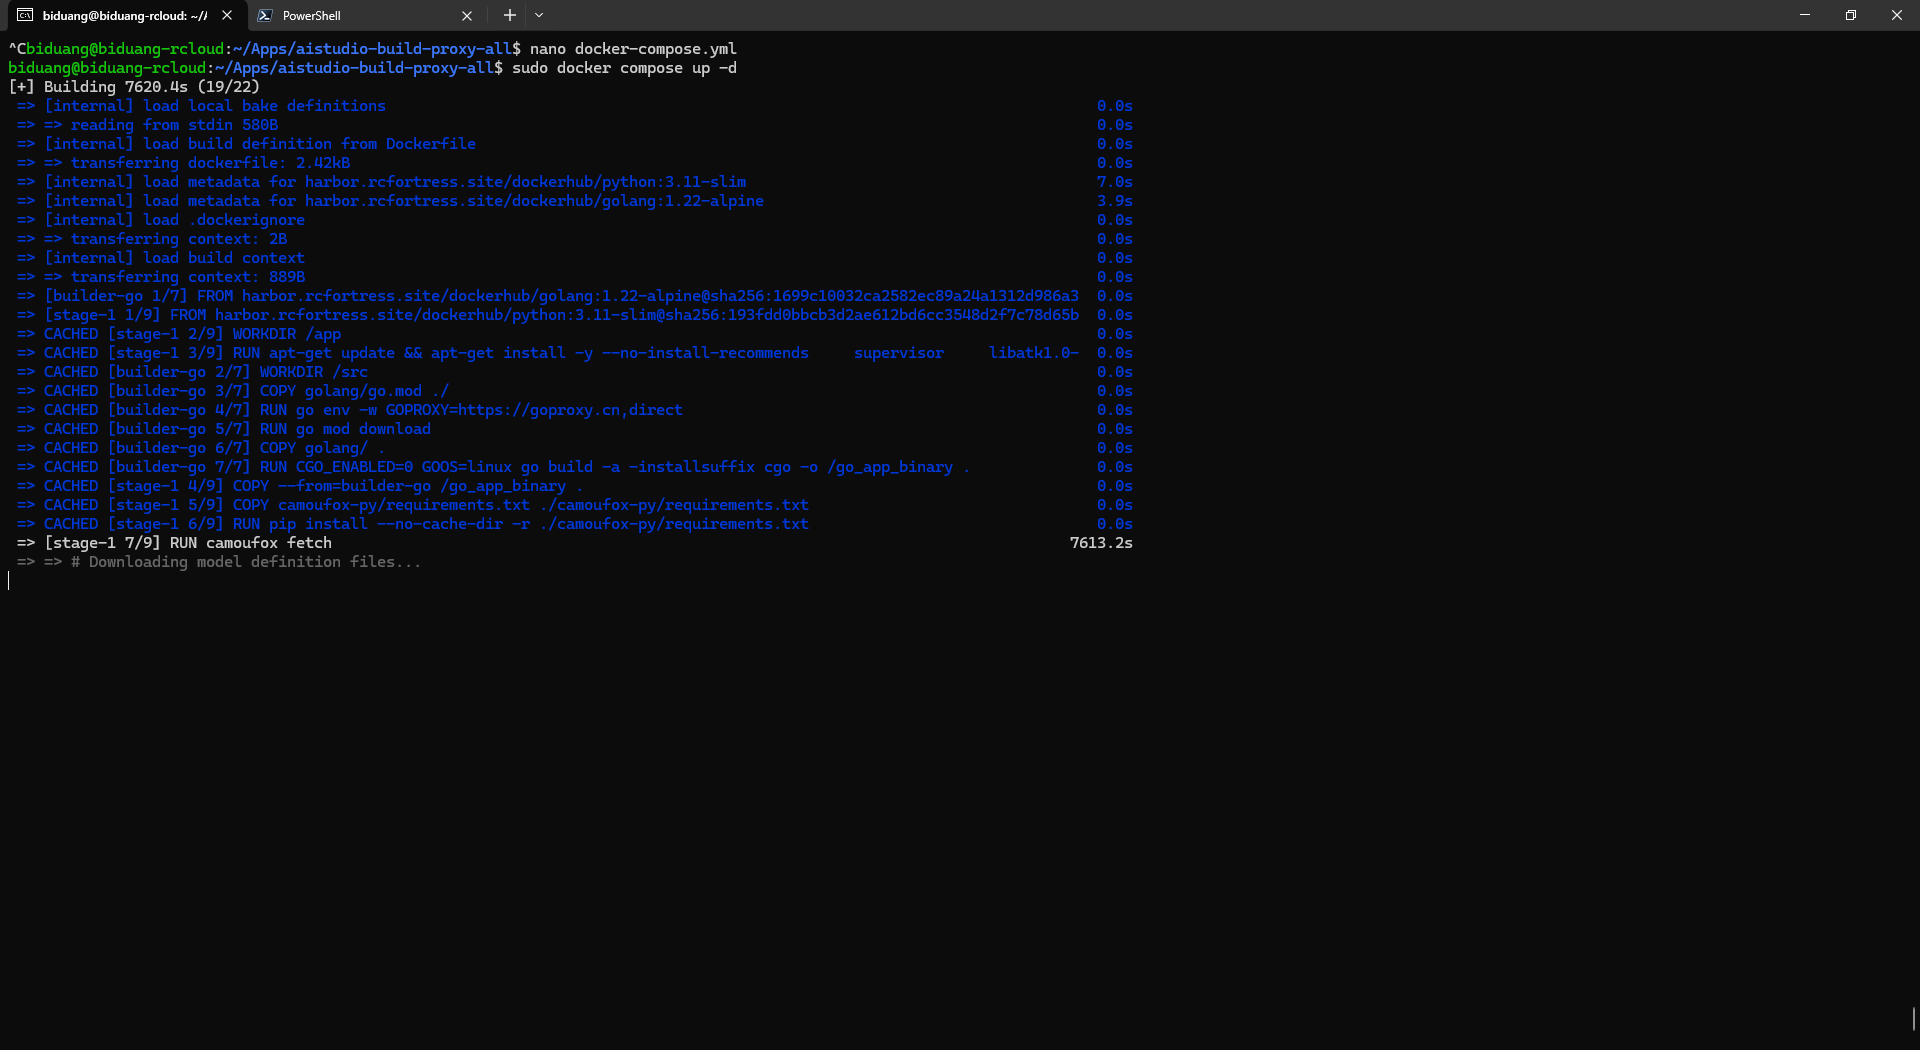1920x1050 pixels.
Task: Click the 'nano docker-compose.yml' command text
Action: tap(633, 49)
